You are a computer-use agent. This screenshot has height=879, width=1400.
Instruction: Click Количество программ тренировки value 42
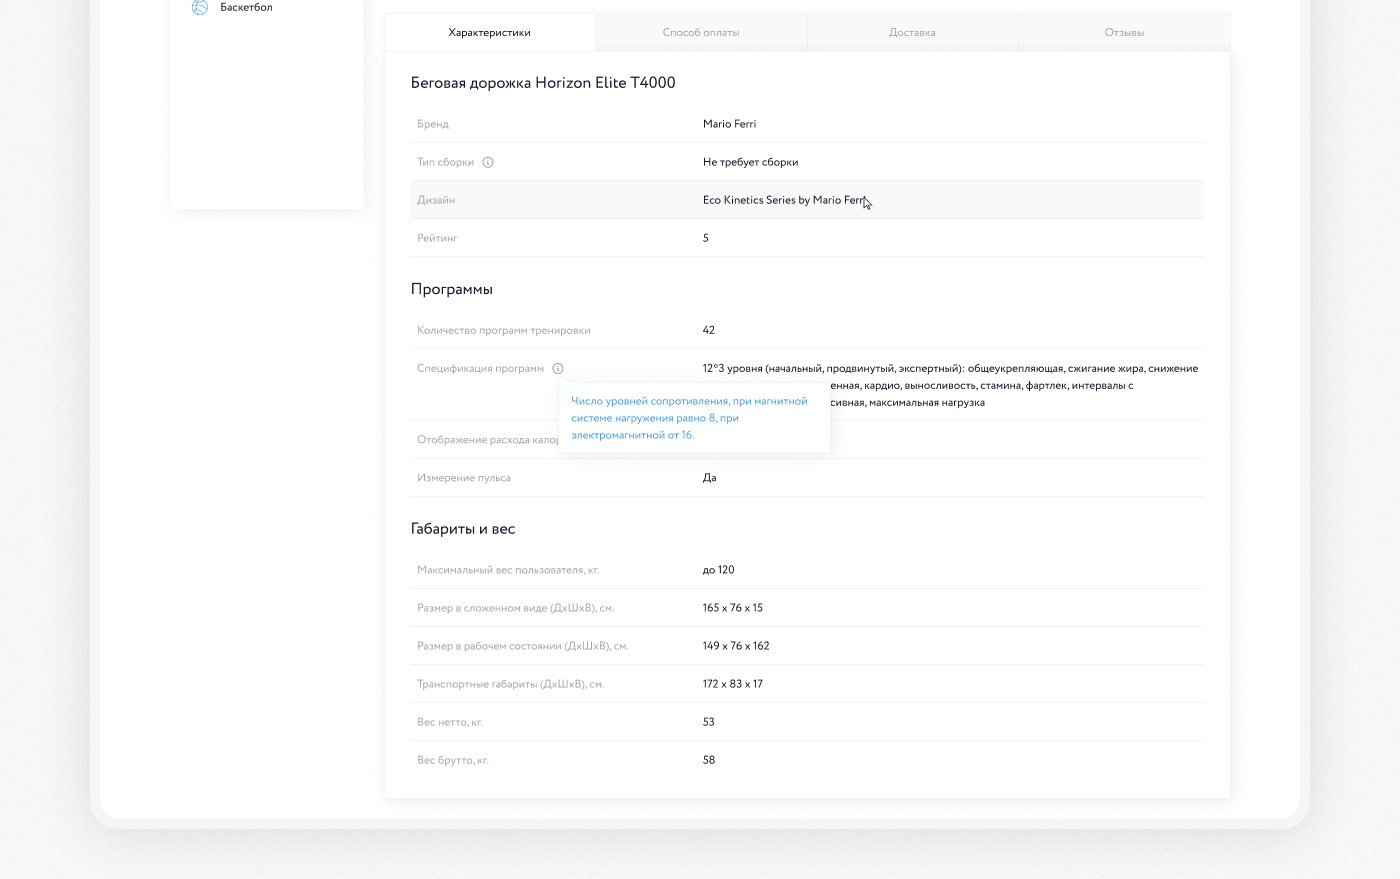[708, 330]
